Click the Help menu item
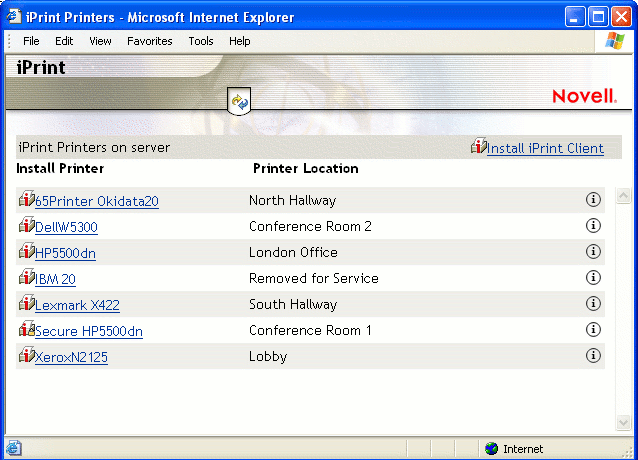 point(239,41)
